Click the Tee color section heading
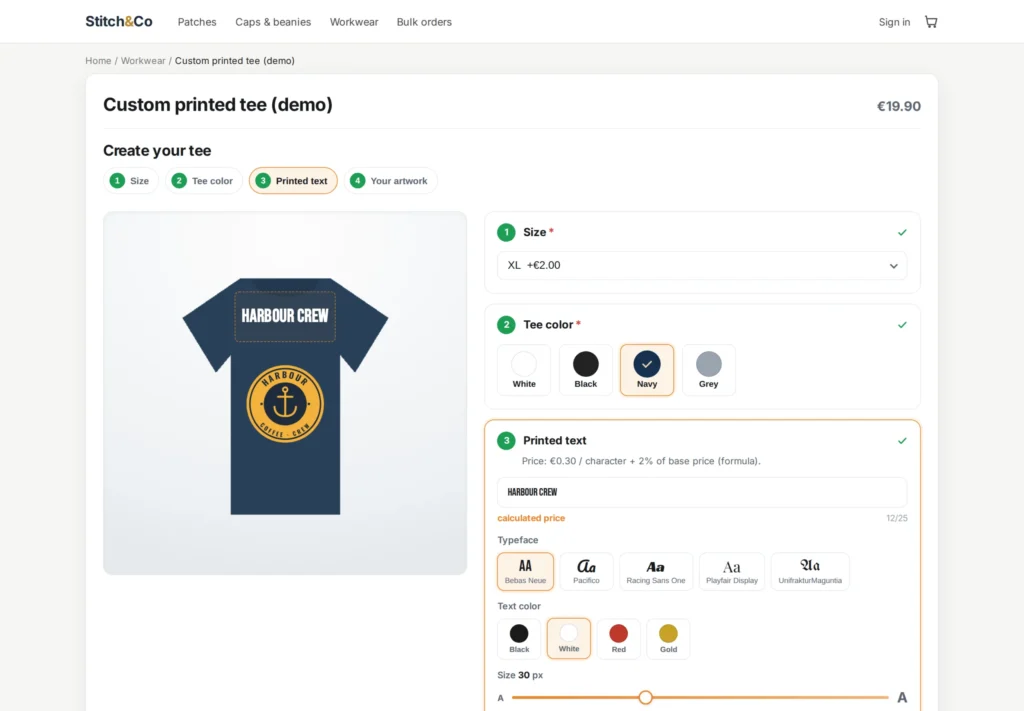This screenshot has width=1024, height=711. pyautogui.click(x=548, y=324)
